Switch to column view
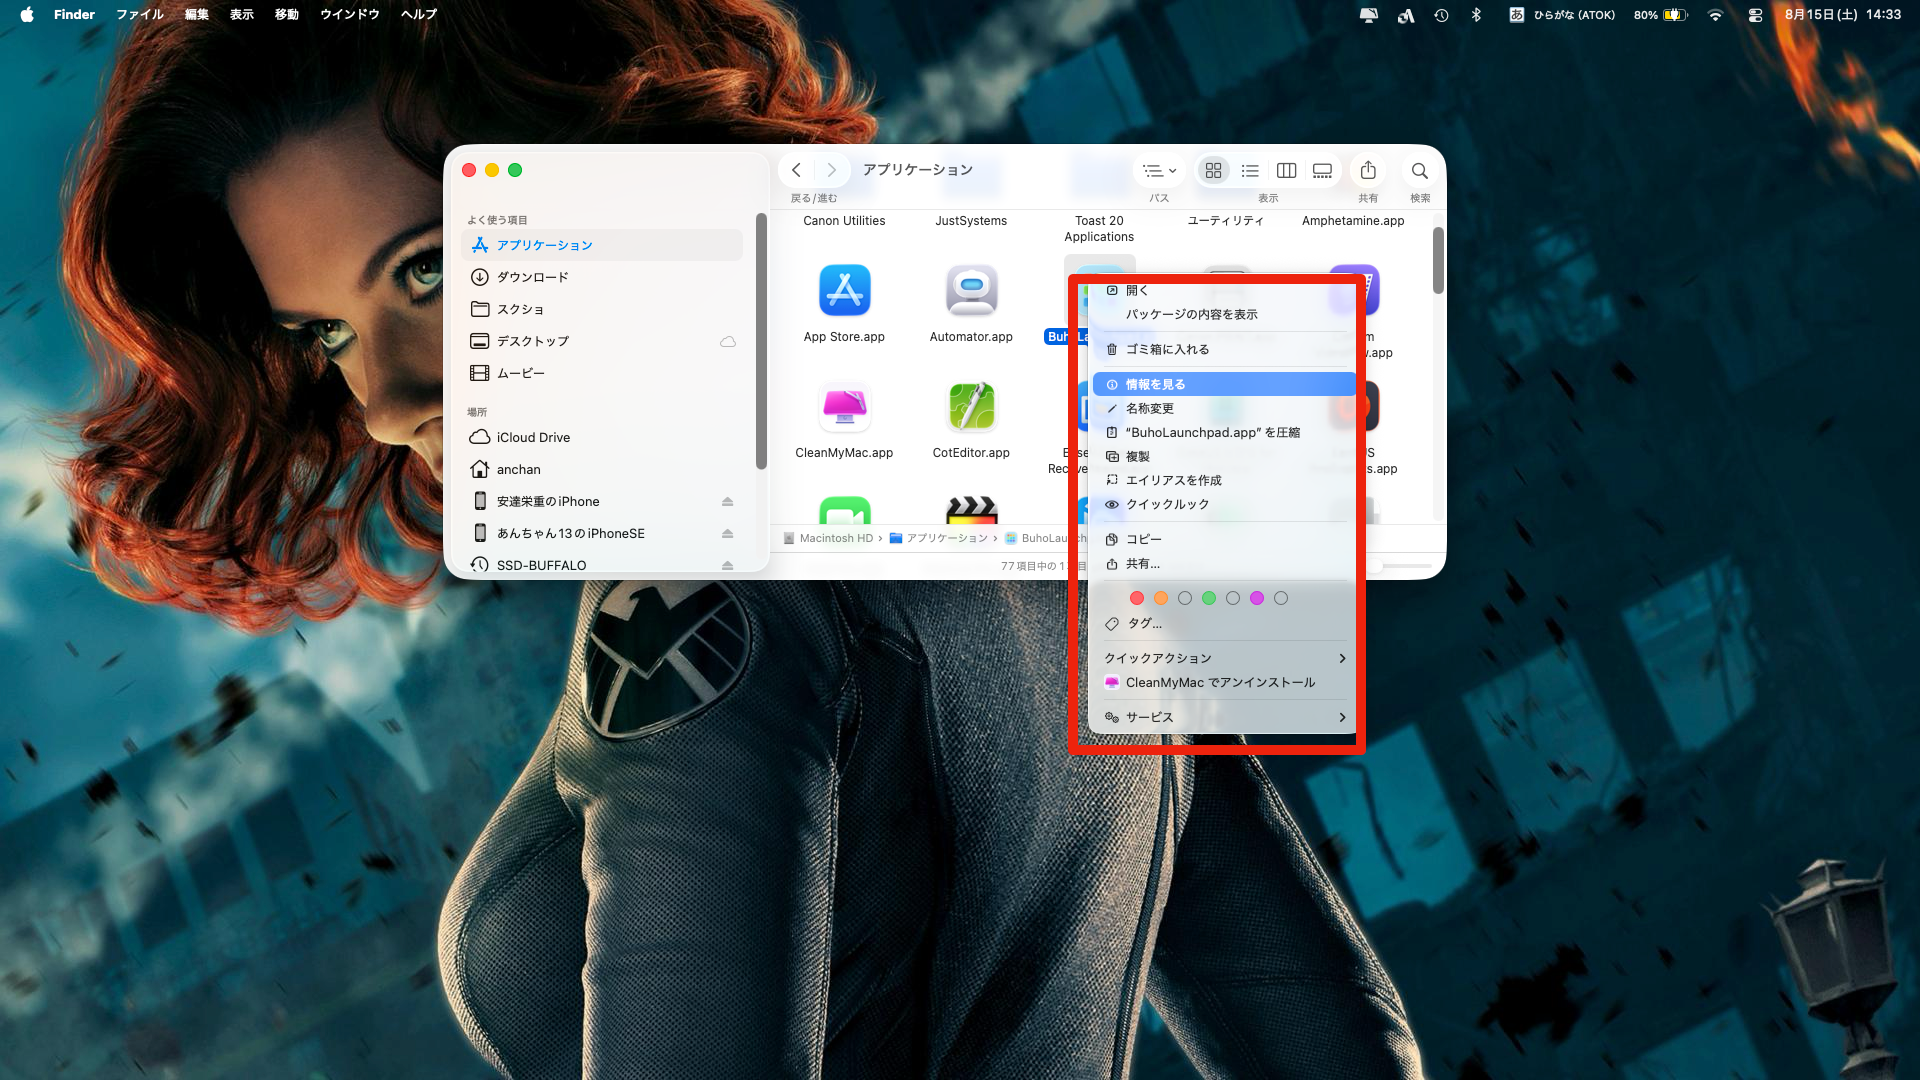 coord(1287,171)
